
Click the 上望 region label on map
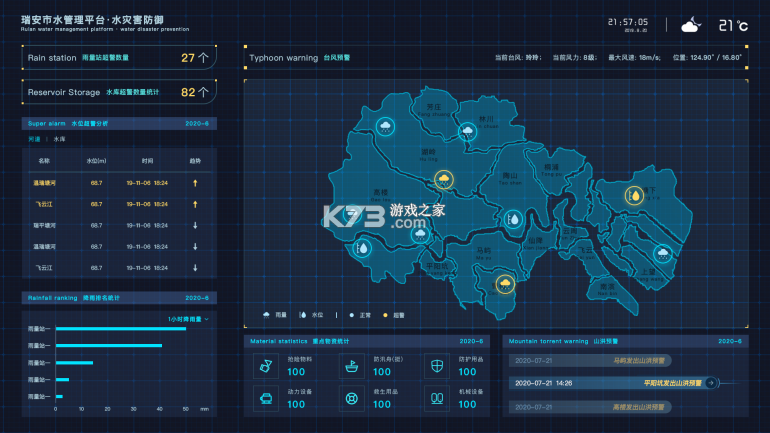tap(648, 272)
